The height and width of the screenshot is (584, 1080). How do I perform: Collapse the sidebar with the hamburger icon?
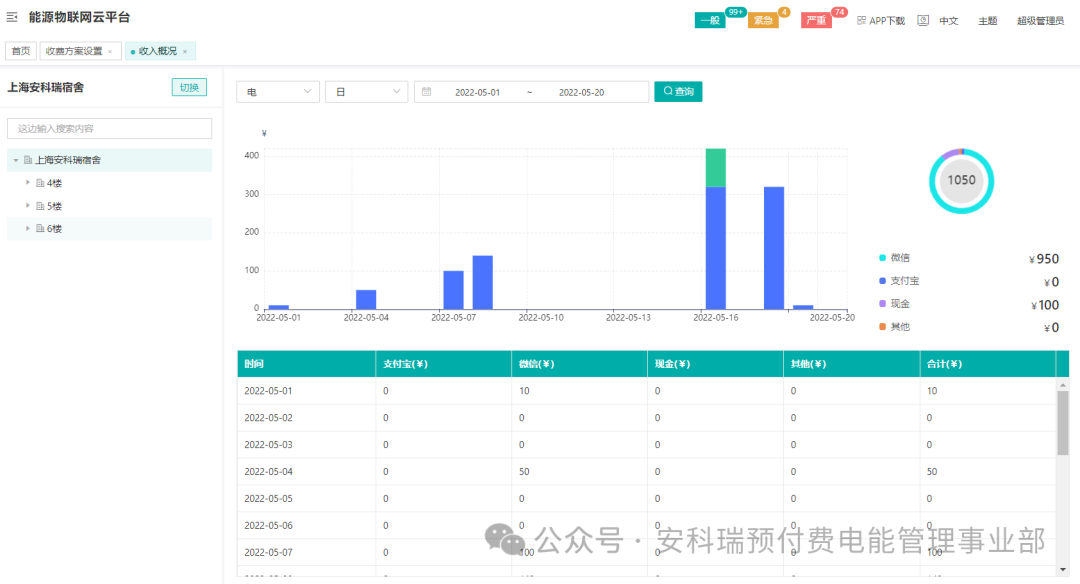(x=12, y=17)
